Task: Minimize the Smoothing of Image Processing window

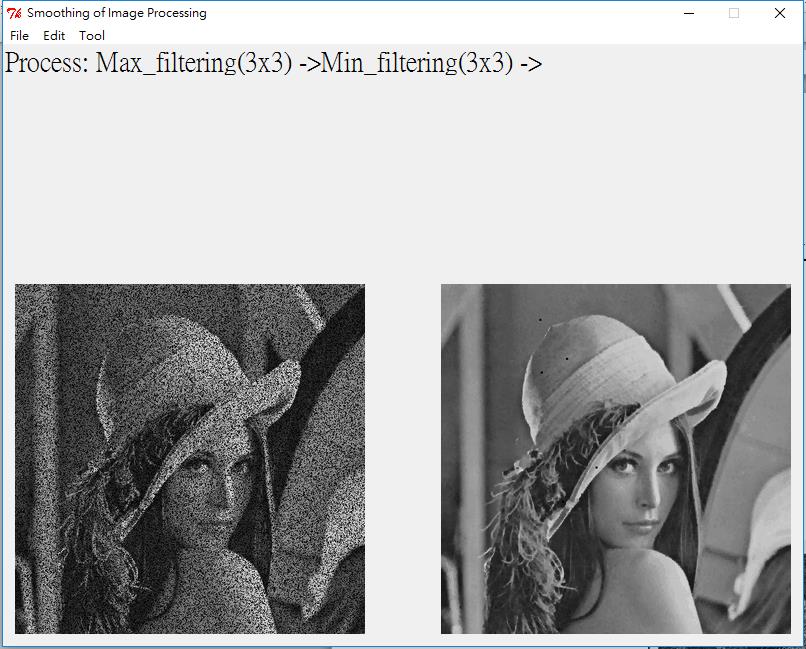Action: click(689, 13)
